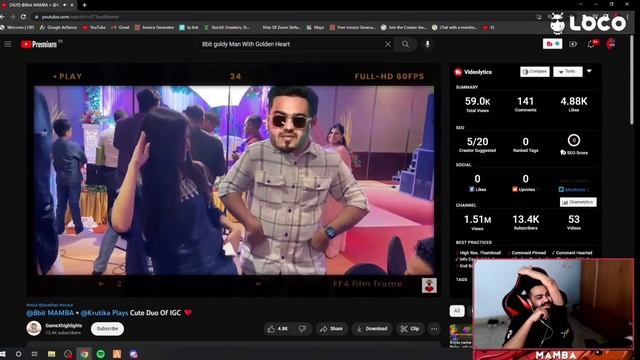Open the StockX Sneakers bookmark

[x=227, y=27]
